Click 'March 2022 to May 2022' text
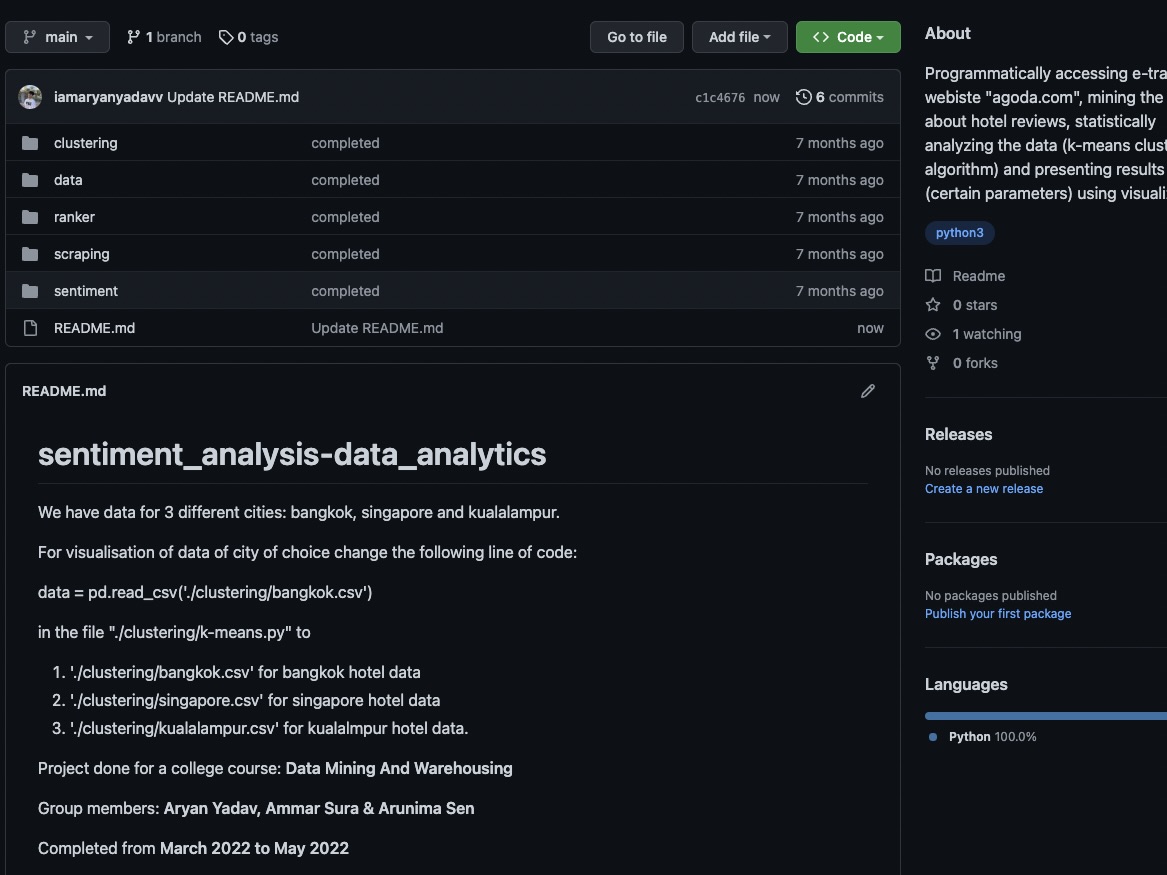Screen dimensions: 1167x875 [x=255, y=849]
